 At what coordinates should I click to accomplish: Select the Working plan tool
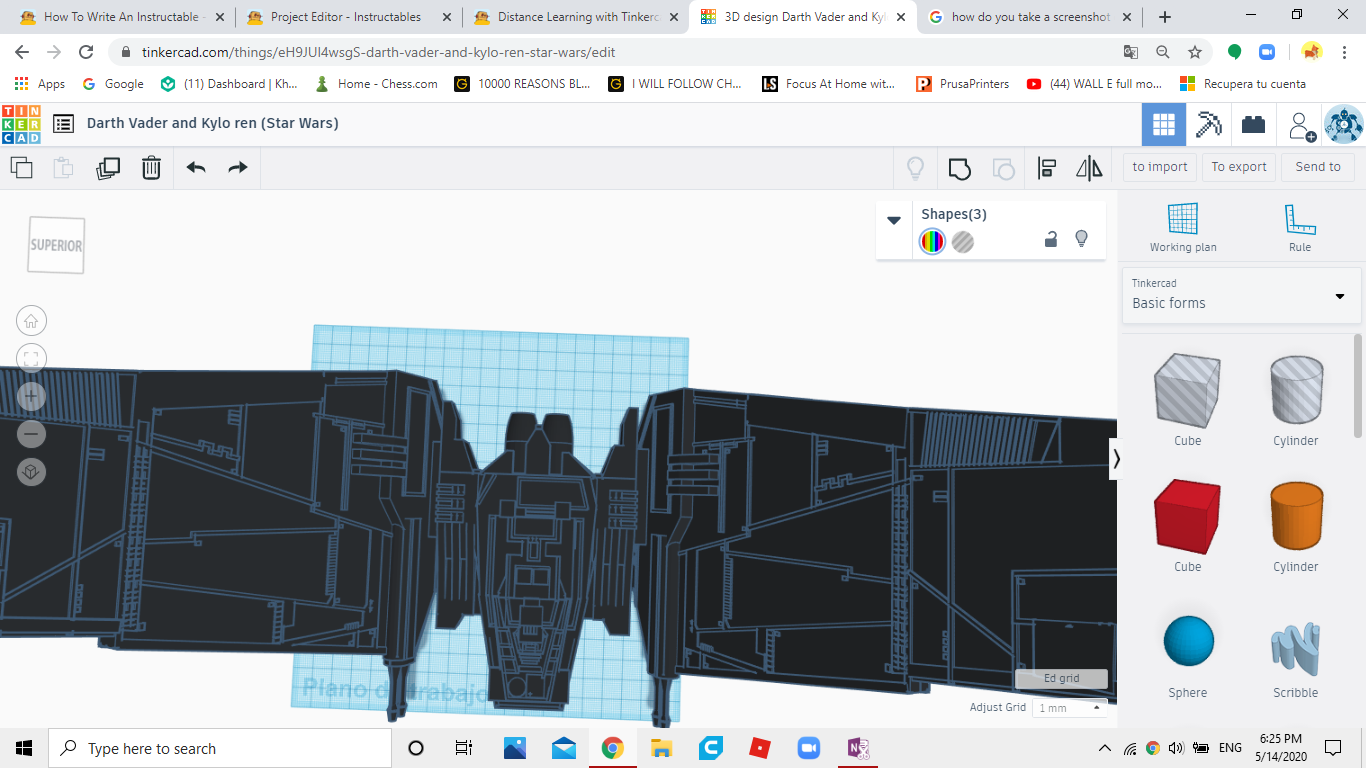tap(1183, 227)
